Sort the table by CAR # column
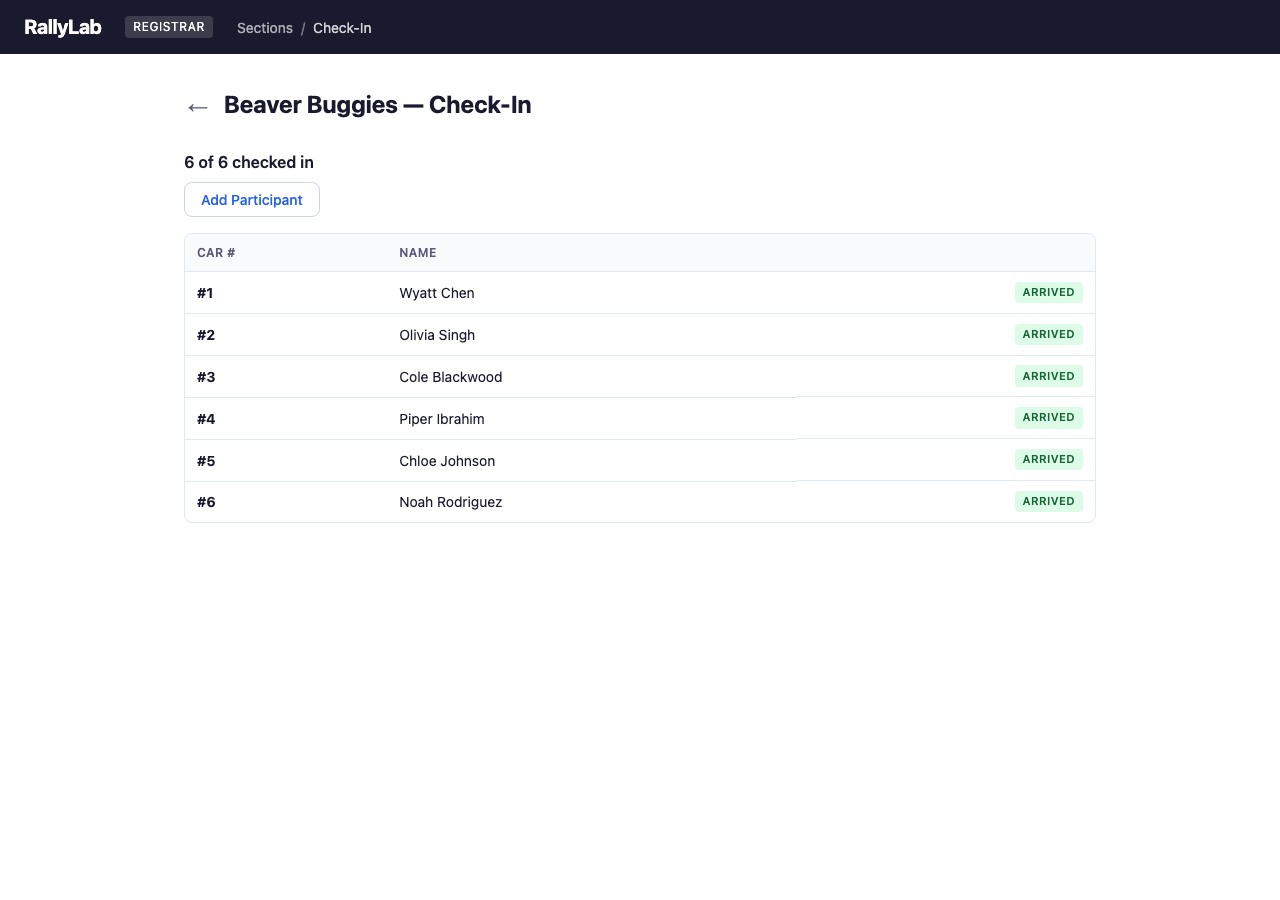Screen dimensions: 1280x900 tap(215, 252)
